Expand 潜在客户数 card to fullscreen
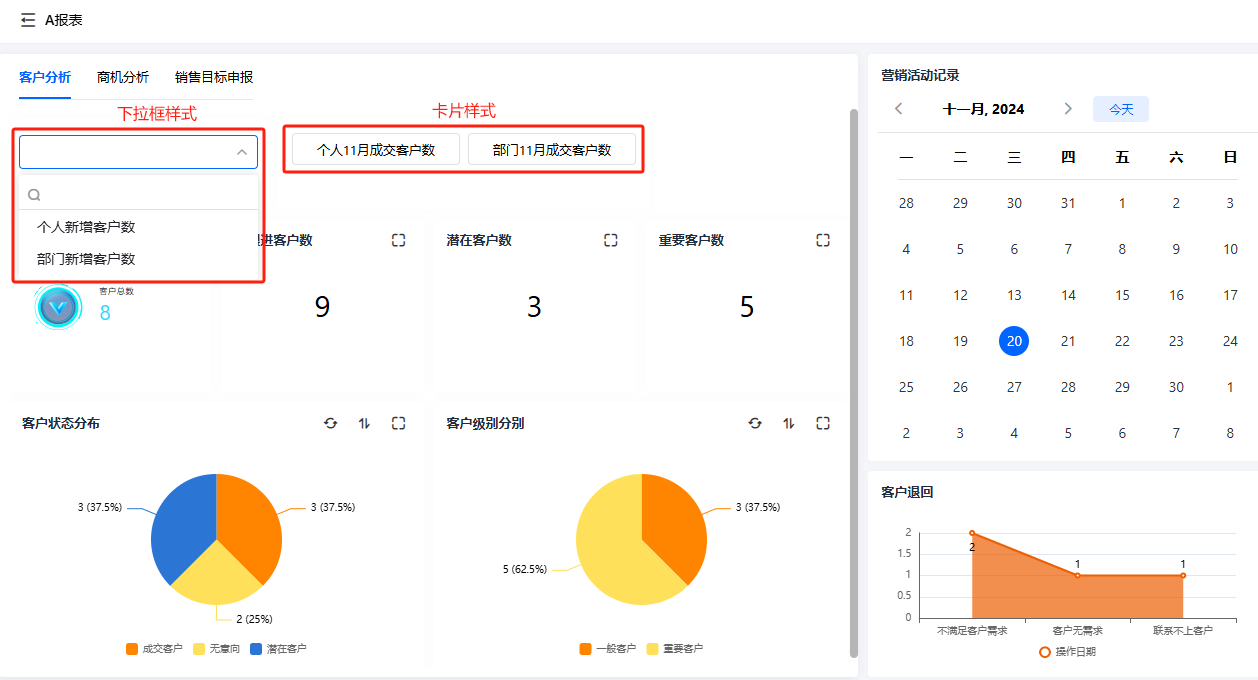This screenshot has width=1258, height=680. (x=611, y=240)
